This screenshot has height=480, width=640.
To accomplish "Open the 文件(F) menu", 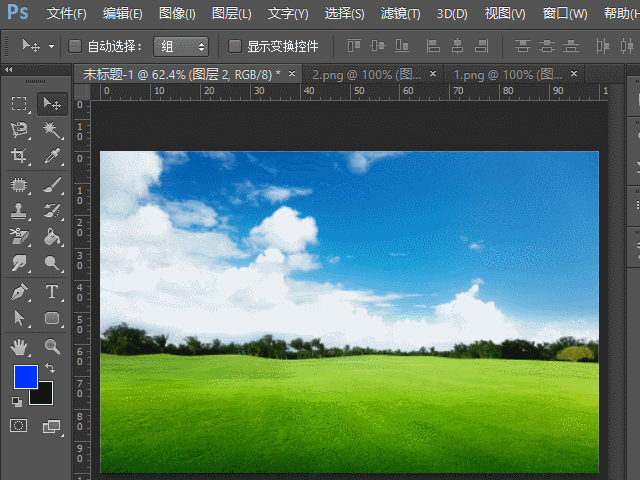I will tap(67, 14).
